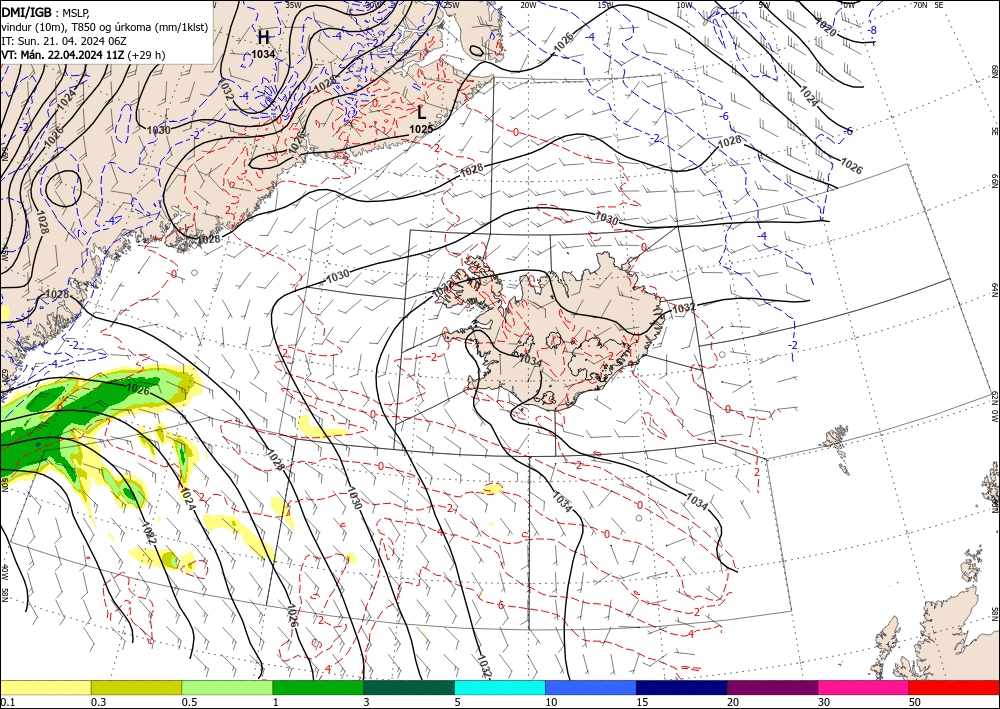Click the blue "-8" temperature label
Screen dimensions: 1000x709
pos(872,30)
